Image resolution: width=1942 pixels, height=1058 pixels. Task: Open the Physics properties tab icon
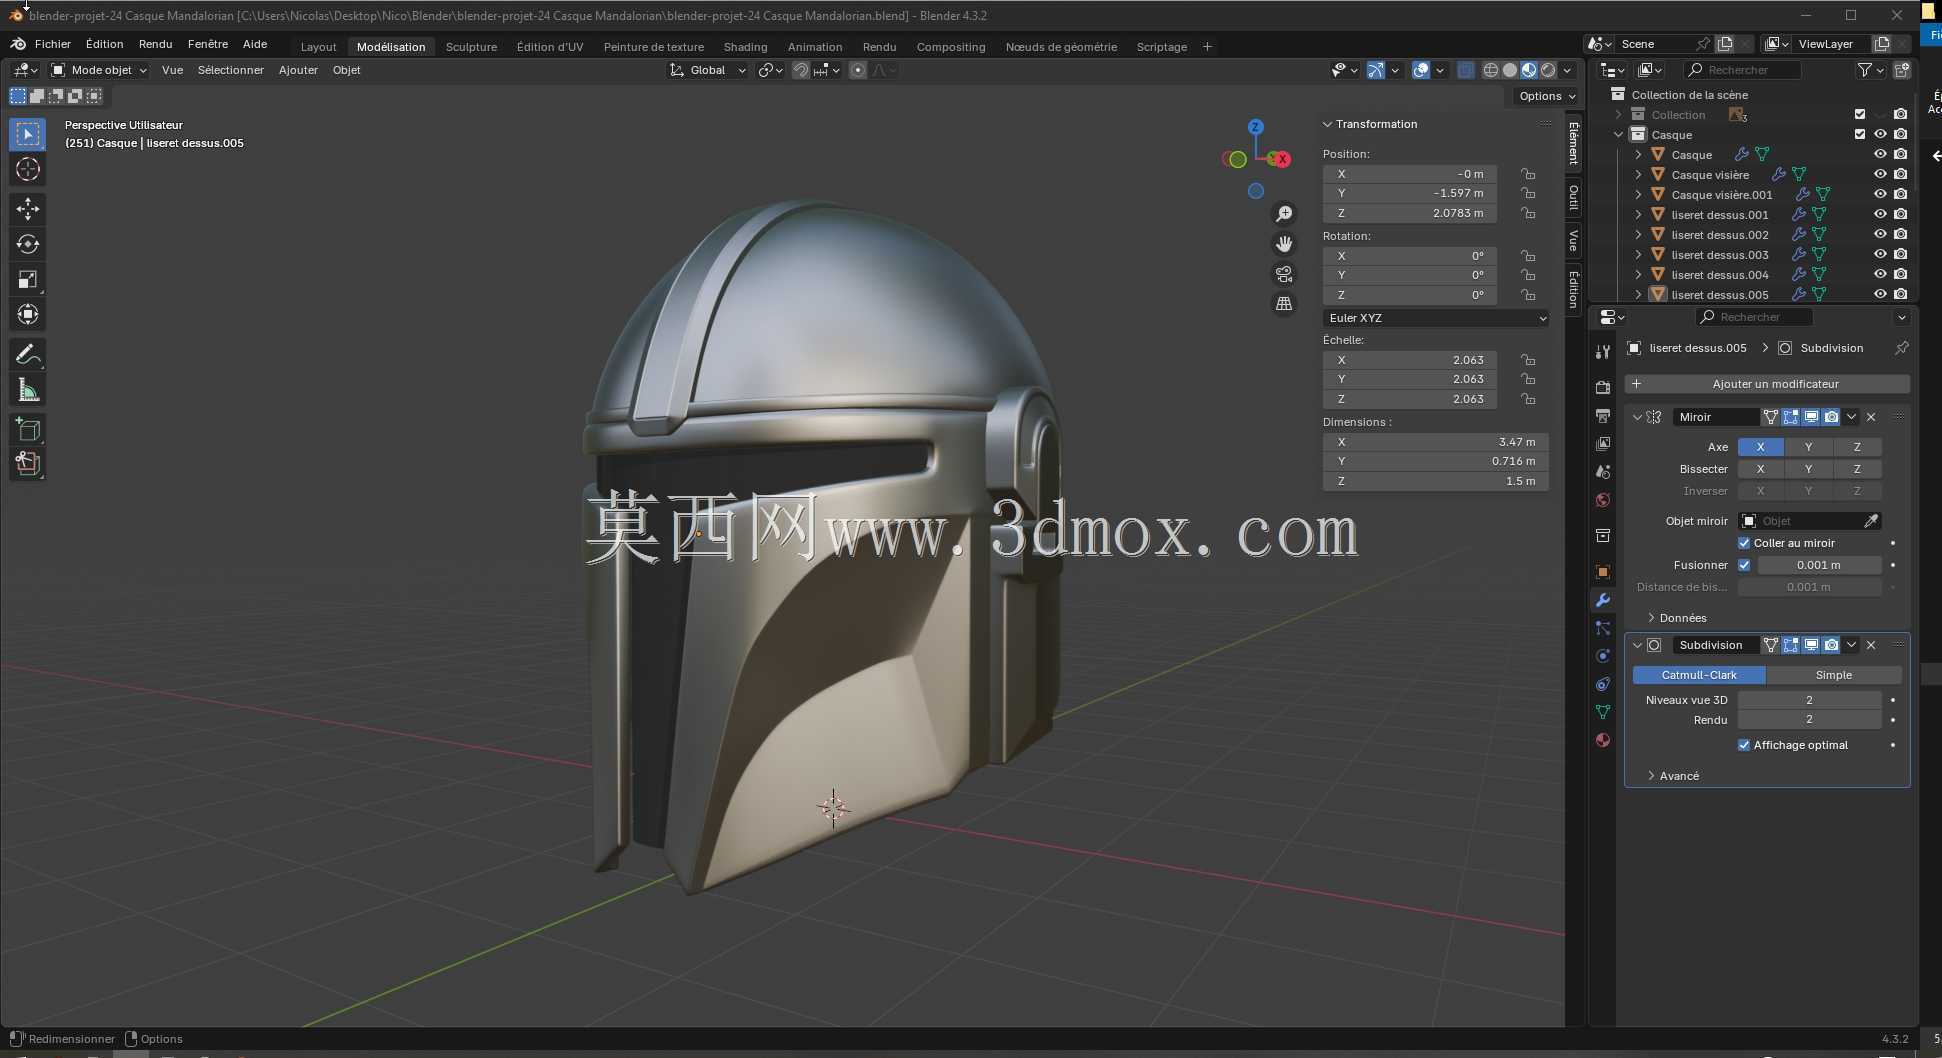tap(1603, 656)
